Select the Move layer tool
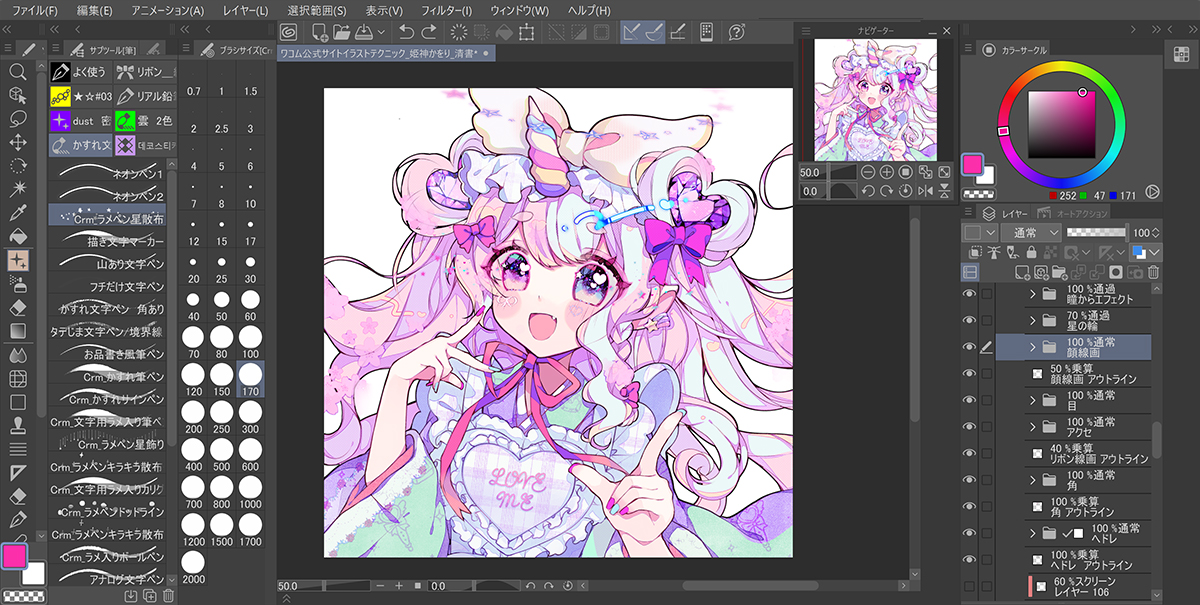Viewport: 1200px width, 605px height. [17, 143]
